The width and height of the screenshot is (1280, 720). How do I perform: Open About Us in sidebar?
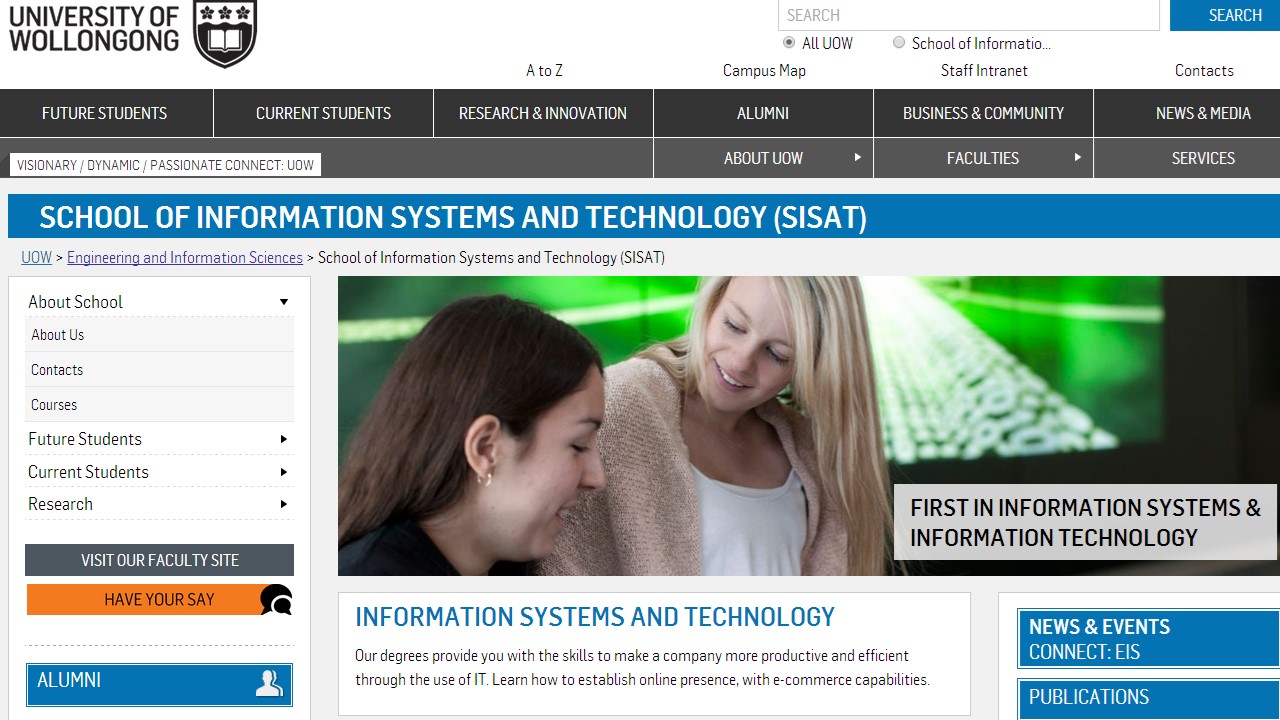160,335
